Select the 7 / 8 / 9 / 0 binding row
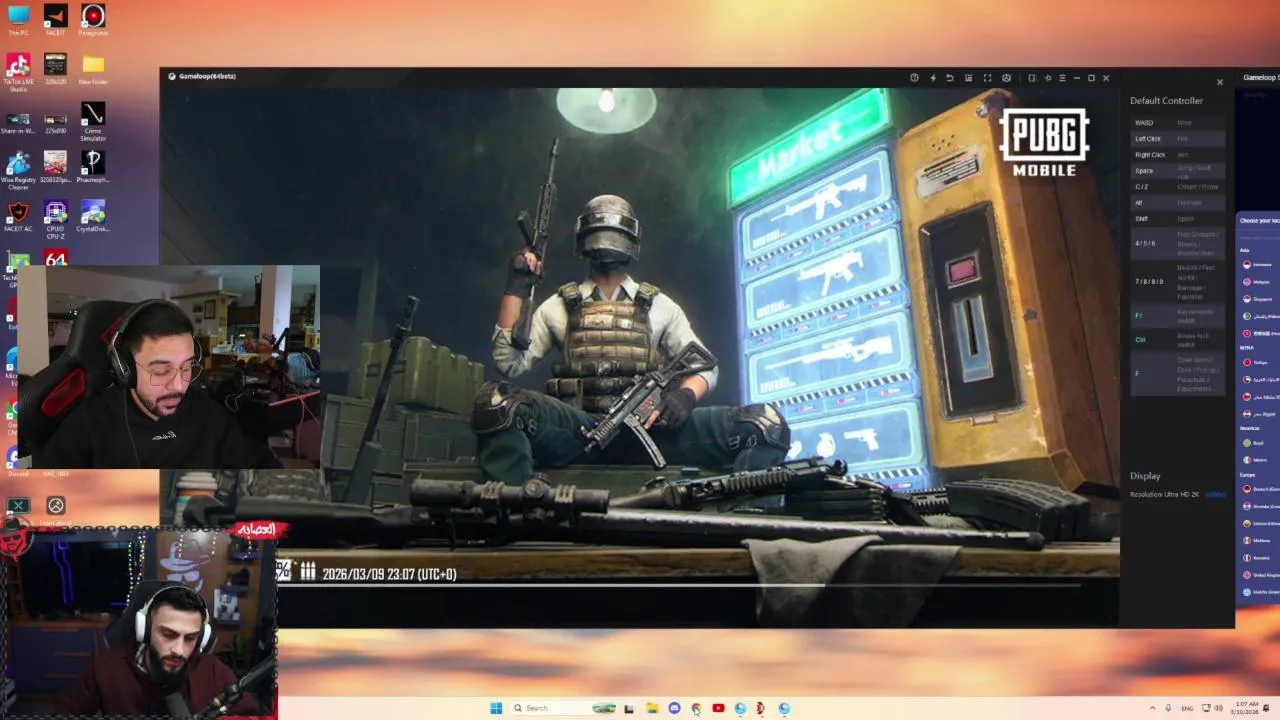Viewport: 1280px width, 720px height. click(x=1178, y=282)
